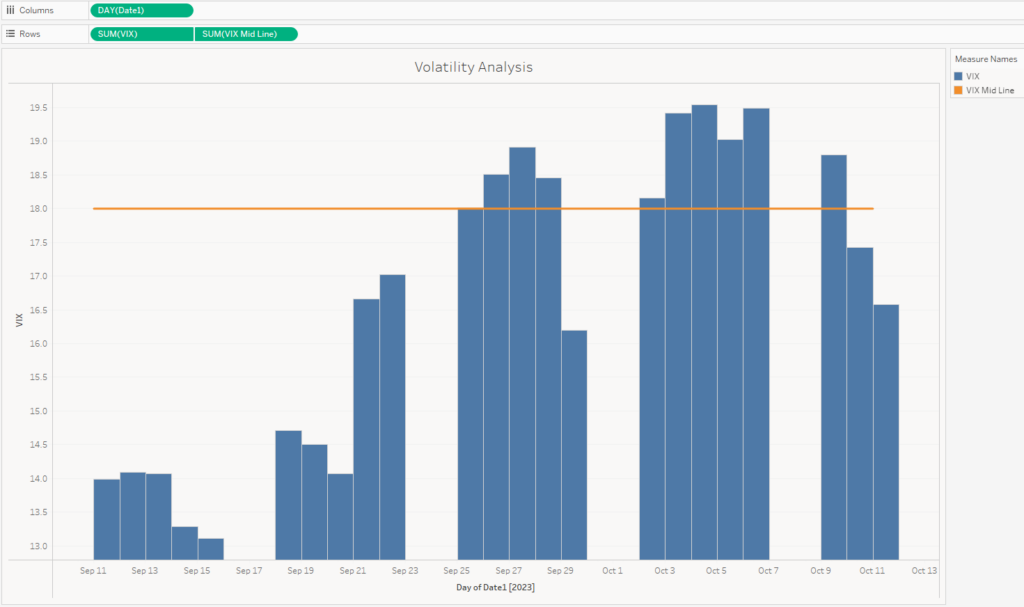Select the tallest bar near Oct 5
The height and width of the screenshot is (607, 1024).
pos(703,300)
